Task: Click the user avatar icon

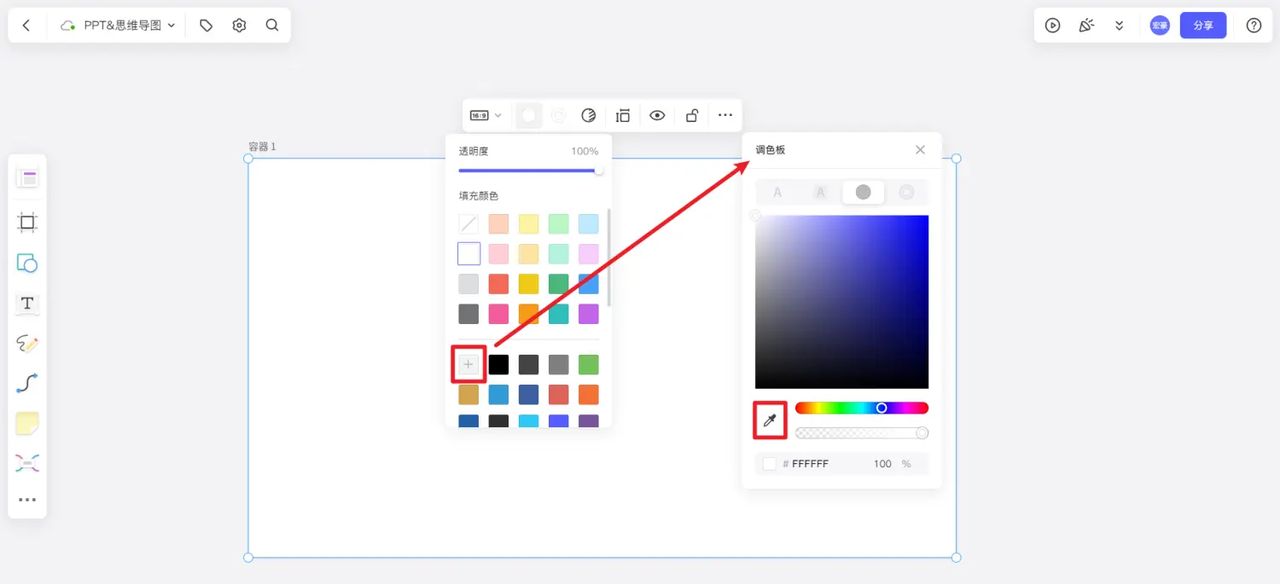Action: click(1160, 25)
